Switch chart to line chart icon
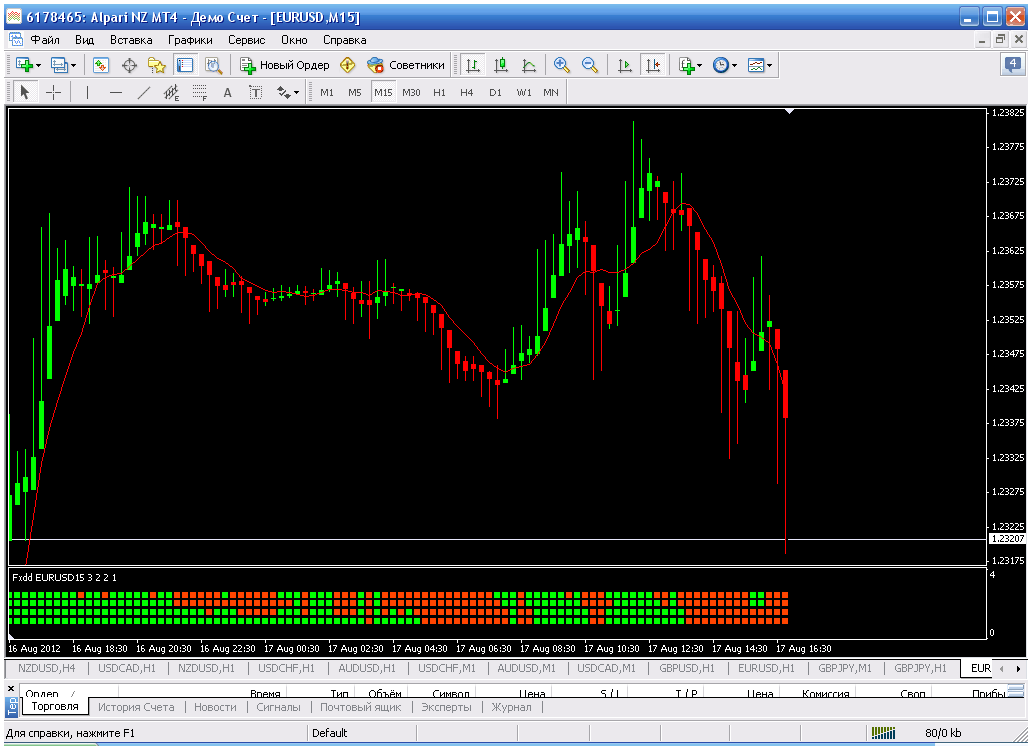 pyautogui.click(x=529, y=65)
